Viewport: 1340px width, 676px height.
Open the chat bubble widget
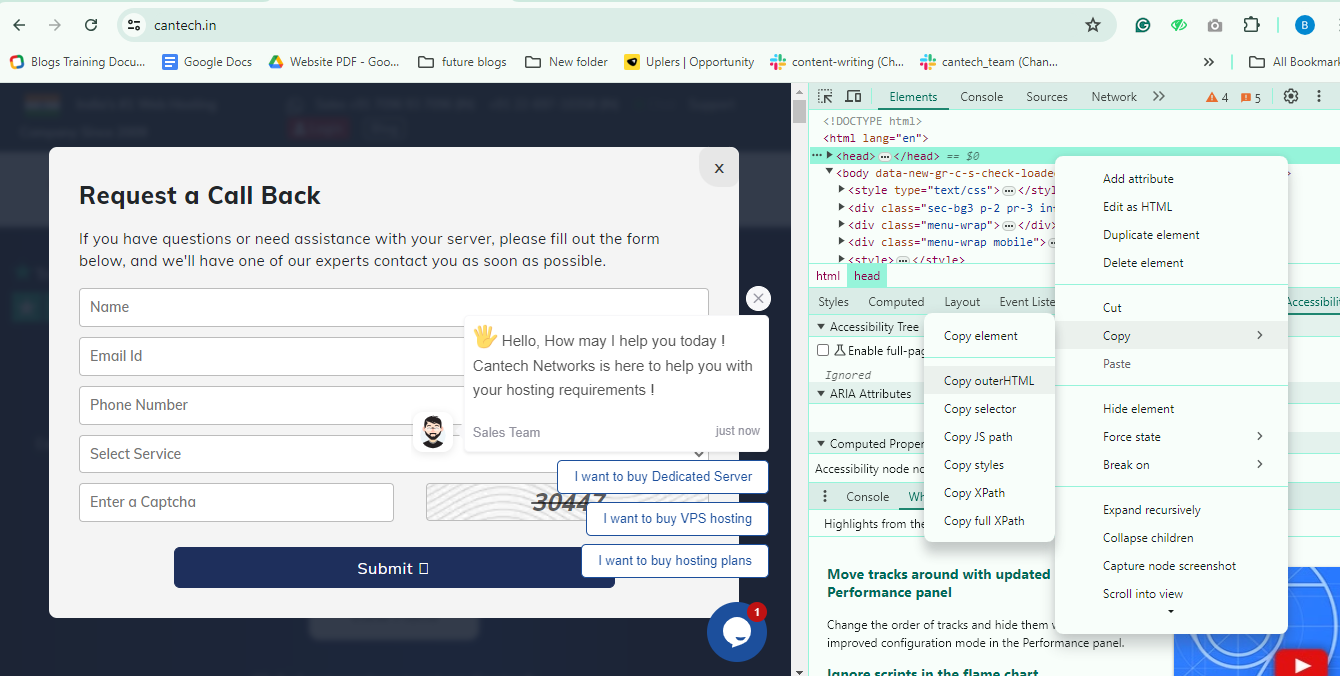pyautogui.click(x=737, y=632)
